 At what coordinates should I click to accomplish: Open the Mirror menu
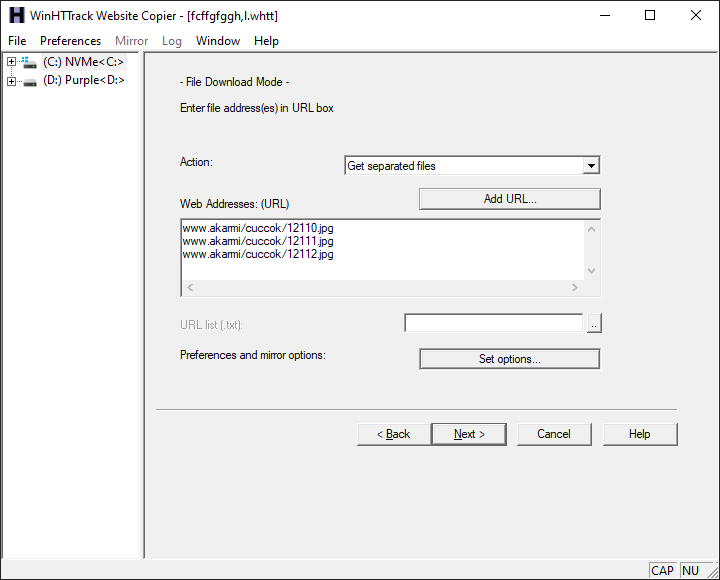pos(131,41)
